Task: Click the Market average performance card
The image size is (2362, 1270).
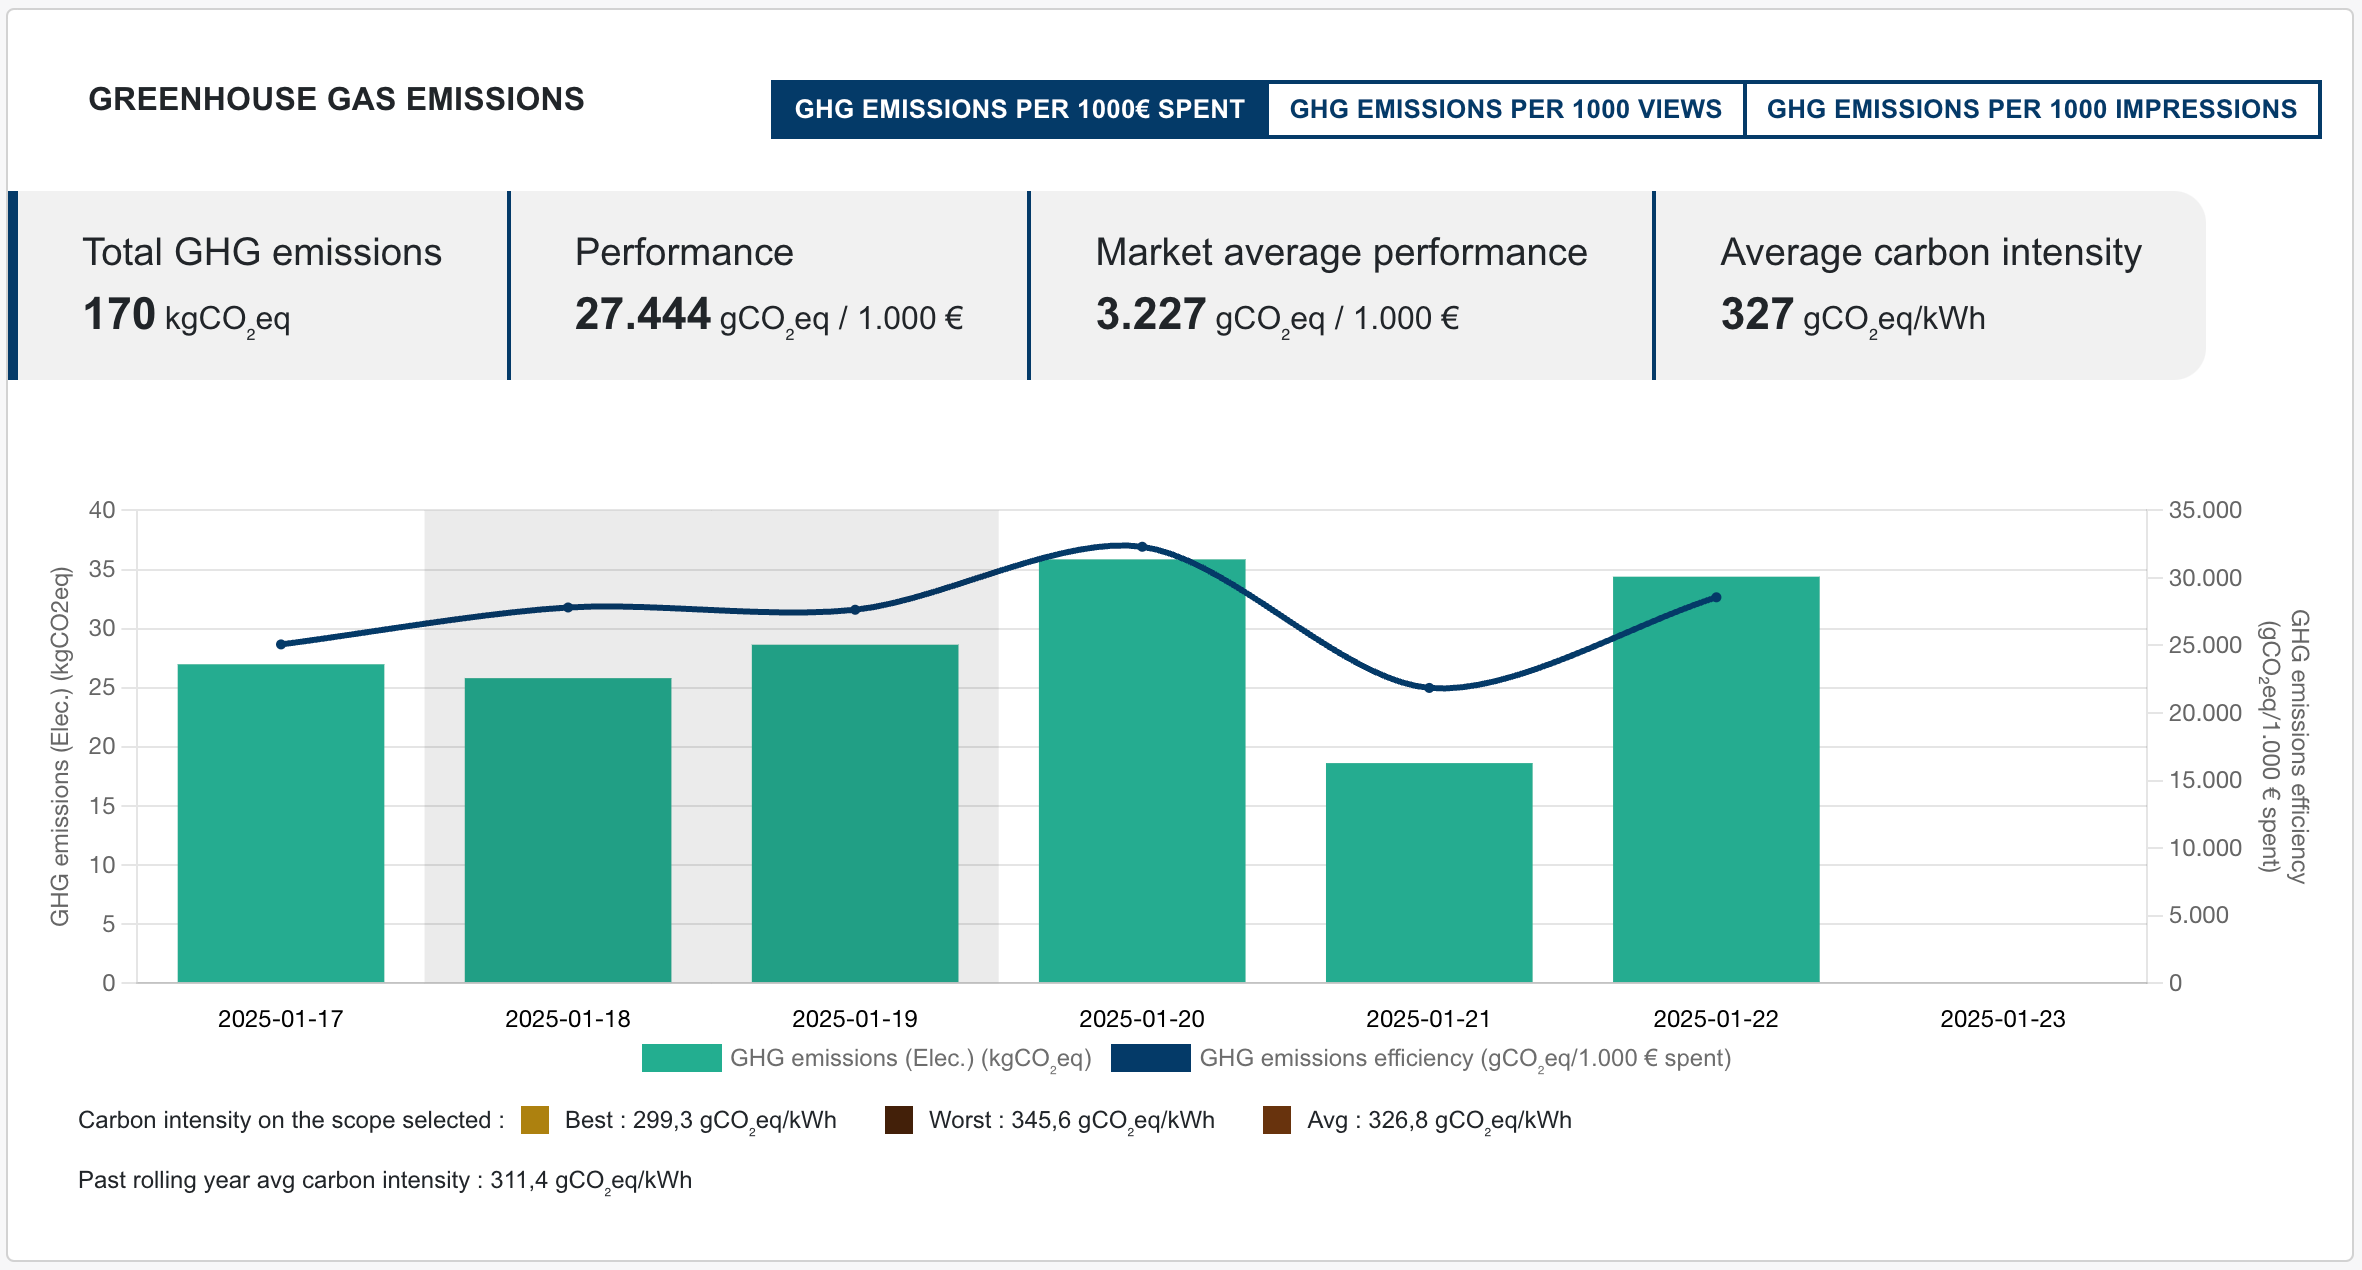Action: pos(1340,285)
